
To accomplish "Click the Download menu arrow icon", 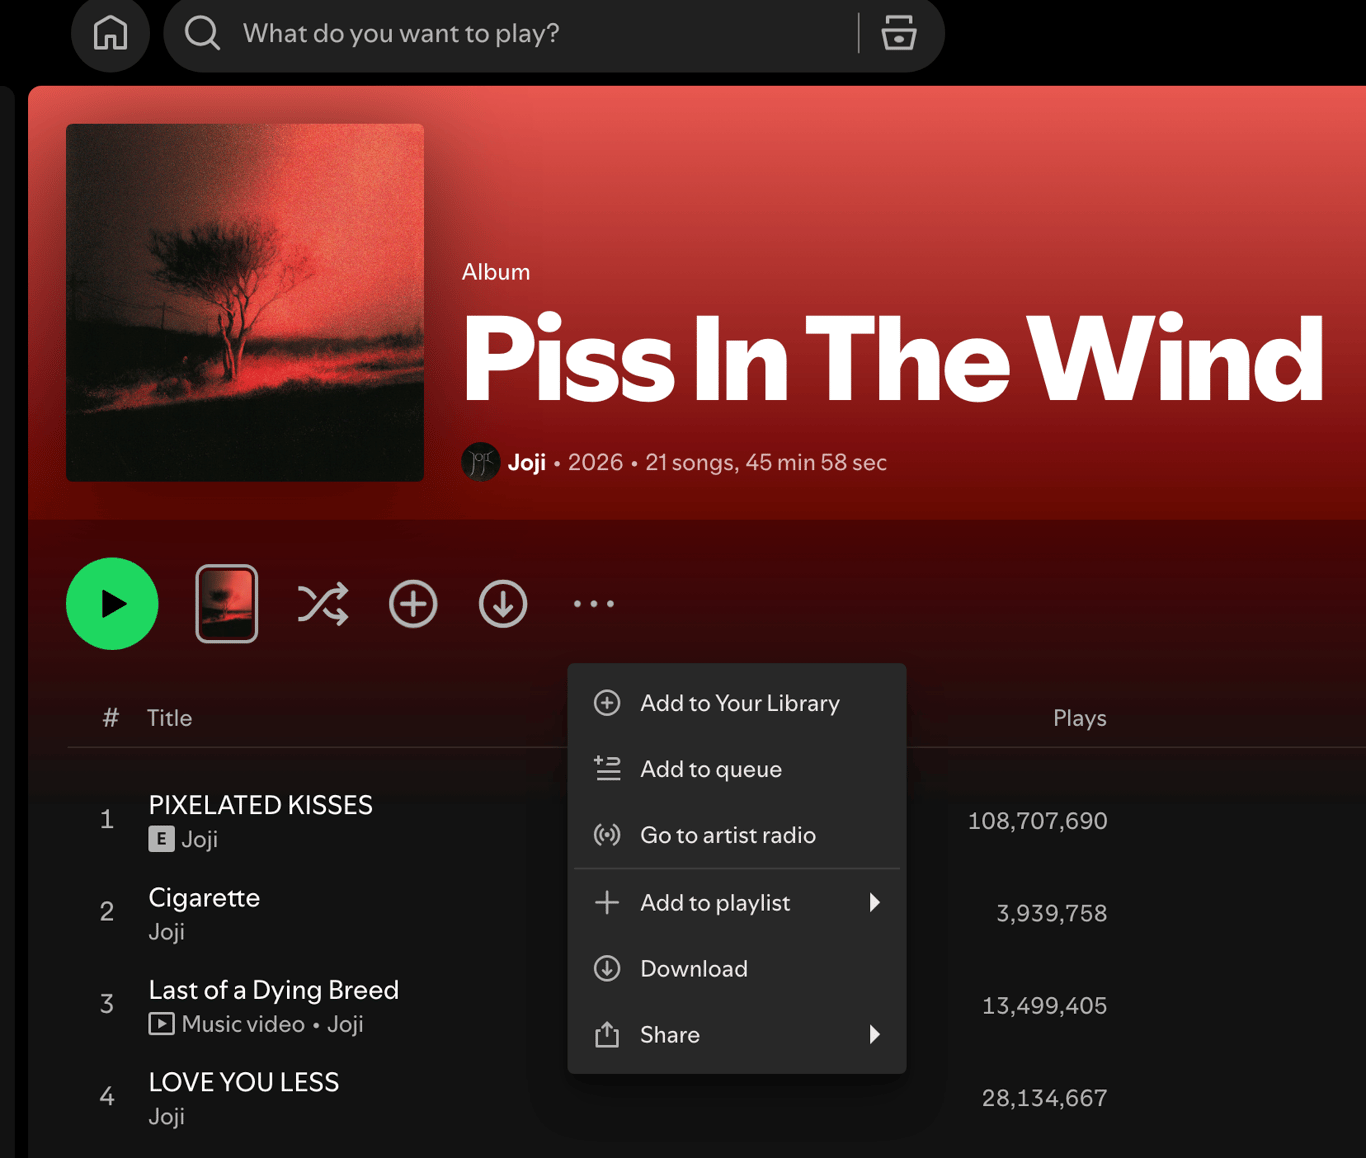I will pos(607,969).
